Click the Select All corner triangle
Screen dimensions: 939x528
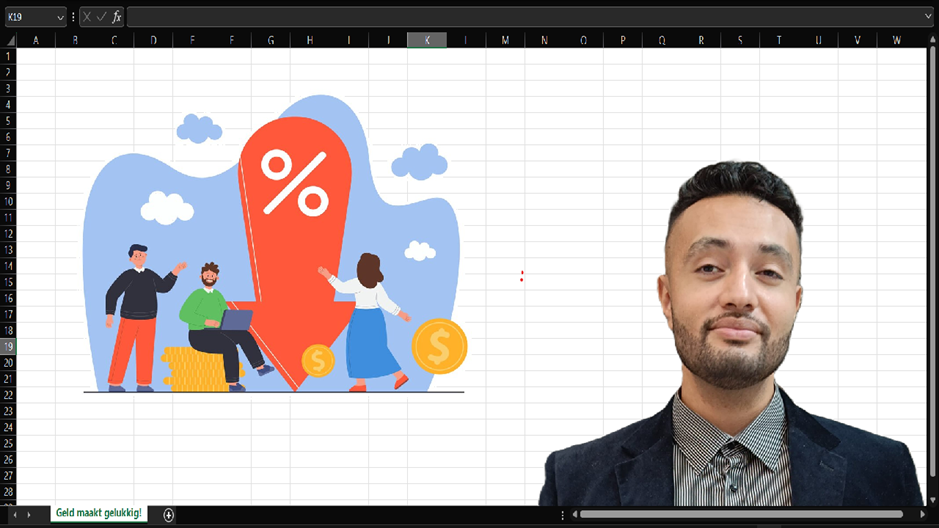9,40
